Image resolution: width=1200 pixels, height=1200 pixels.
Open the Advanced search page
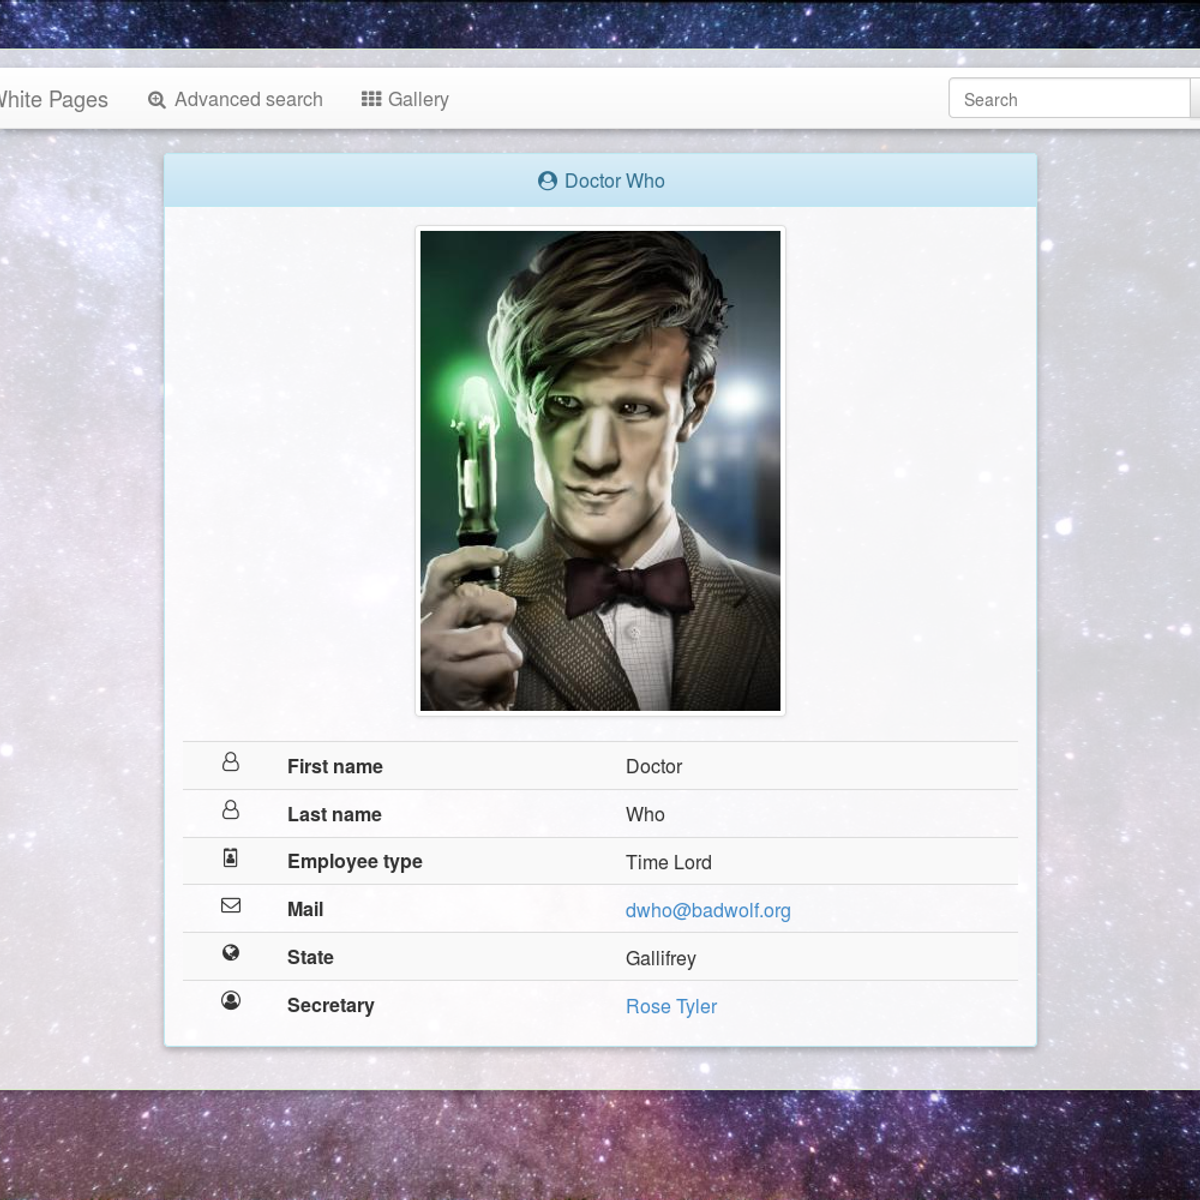coord(248,100)
